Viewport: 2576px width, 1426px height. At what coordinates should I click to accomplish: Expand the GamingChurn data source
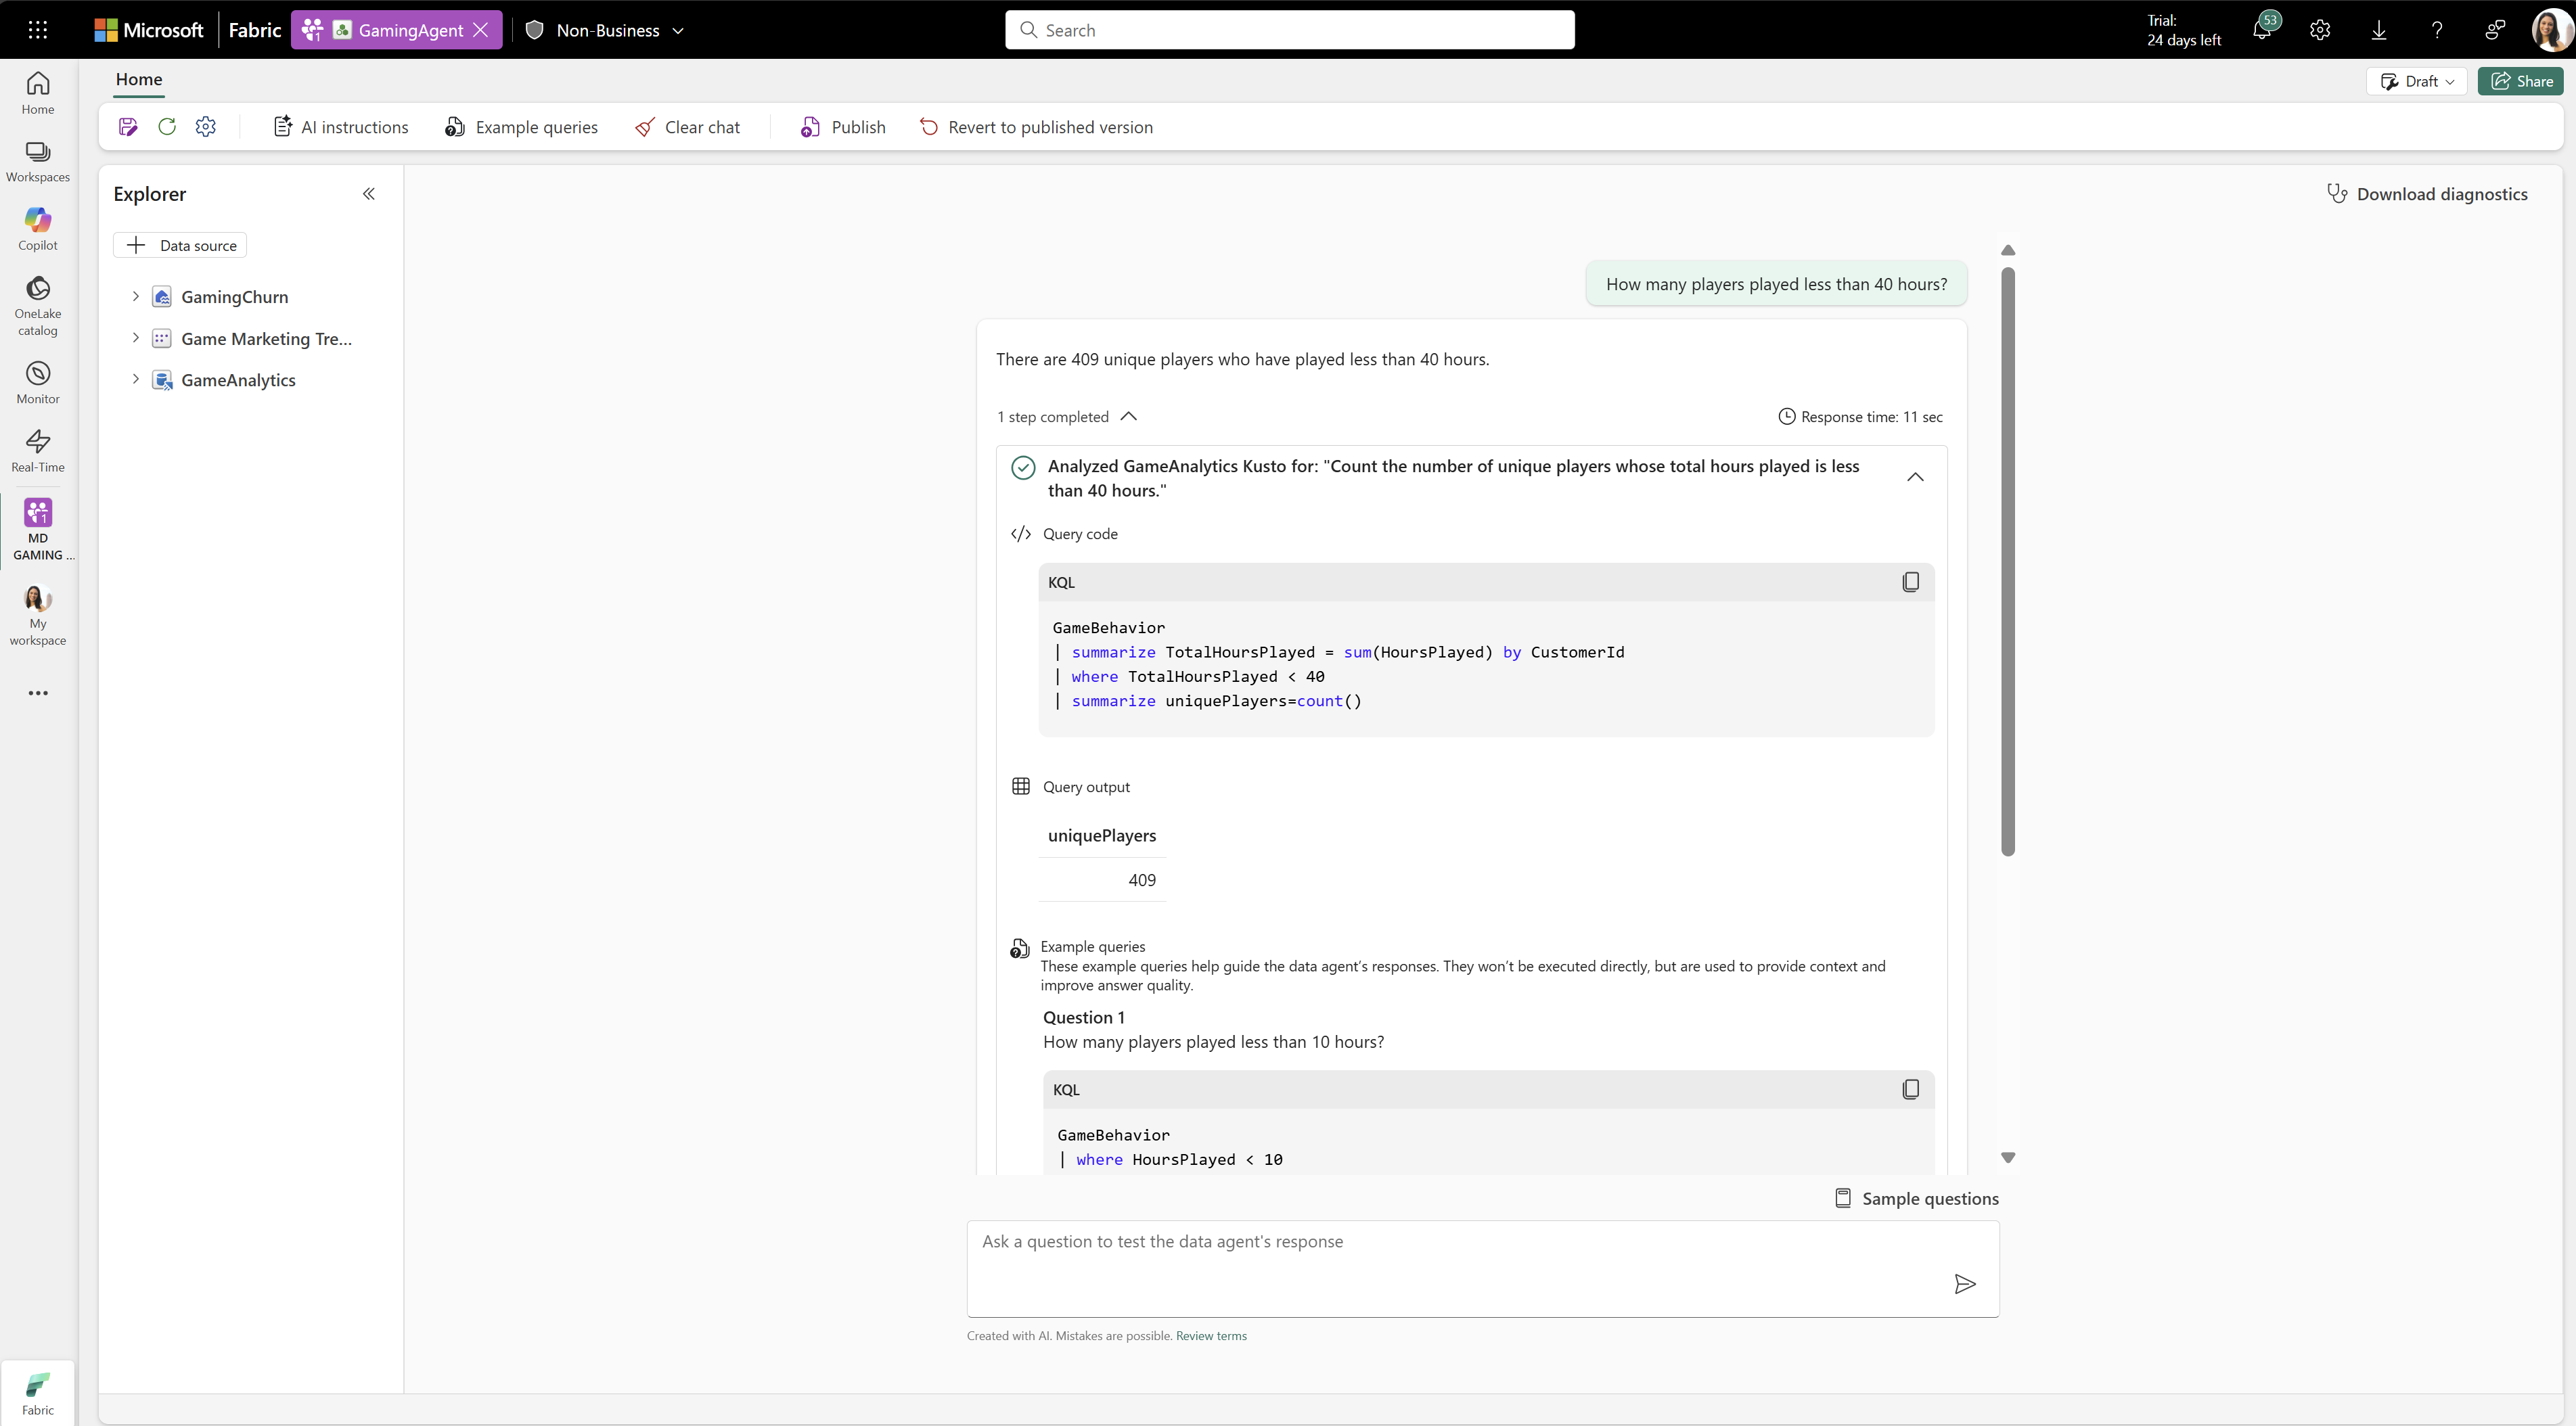point(136,296)
